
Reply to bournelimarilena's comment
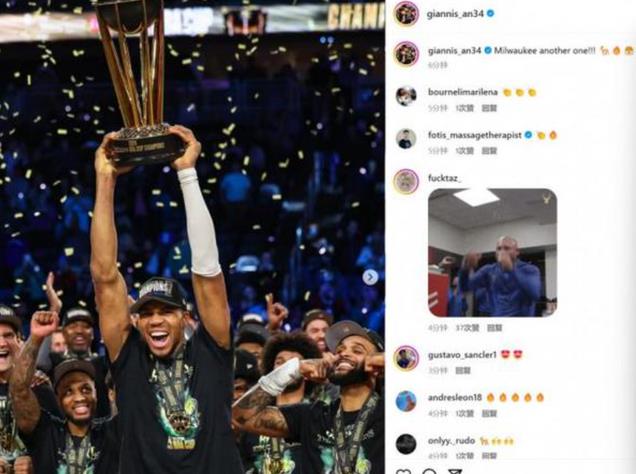click(489, 108)
